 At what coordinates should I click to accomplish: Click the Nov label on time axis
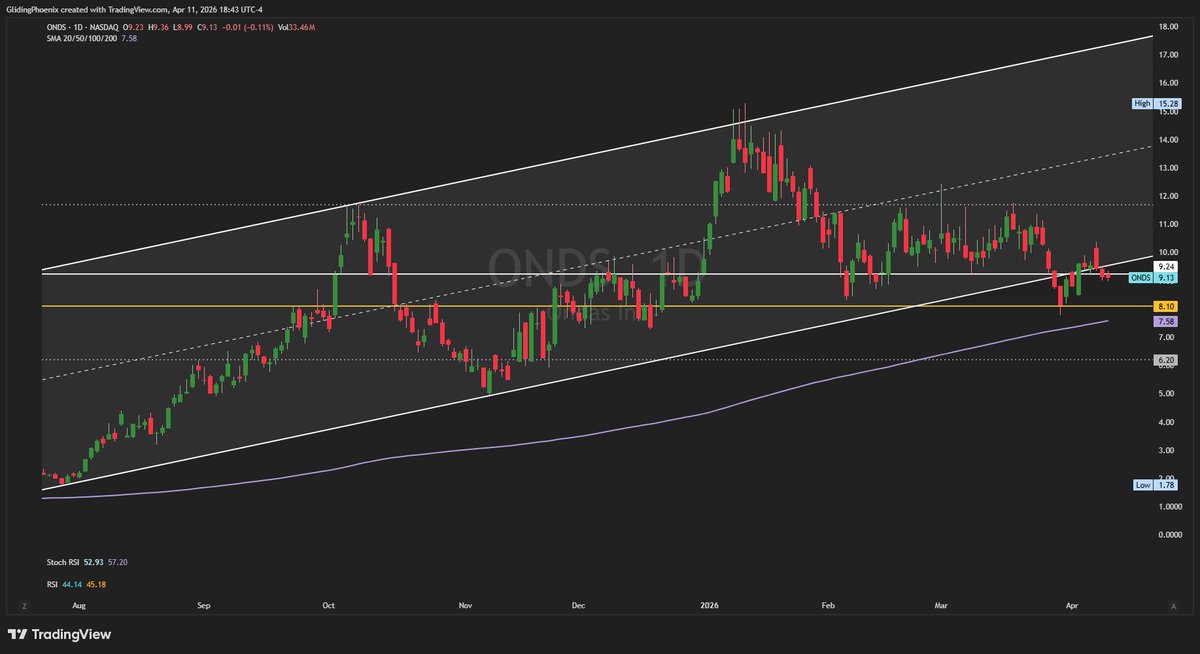click(465, 606)
